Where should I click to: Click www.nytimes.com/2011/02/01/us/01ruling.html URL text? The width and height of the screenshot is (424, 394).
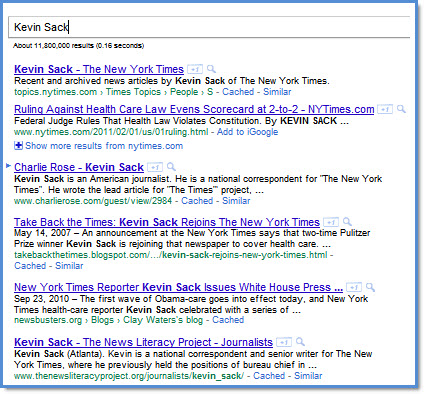tap(111, 132)
